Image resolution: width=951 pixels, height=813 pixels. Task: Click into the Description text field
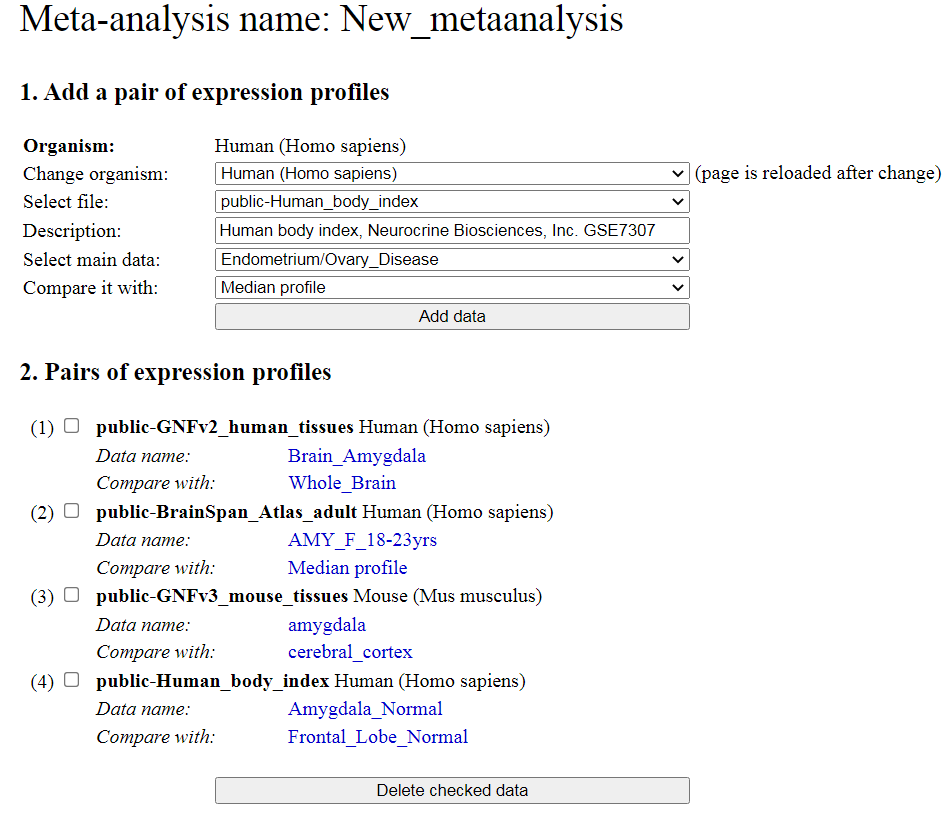tap(452, 231)
